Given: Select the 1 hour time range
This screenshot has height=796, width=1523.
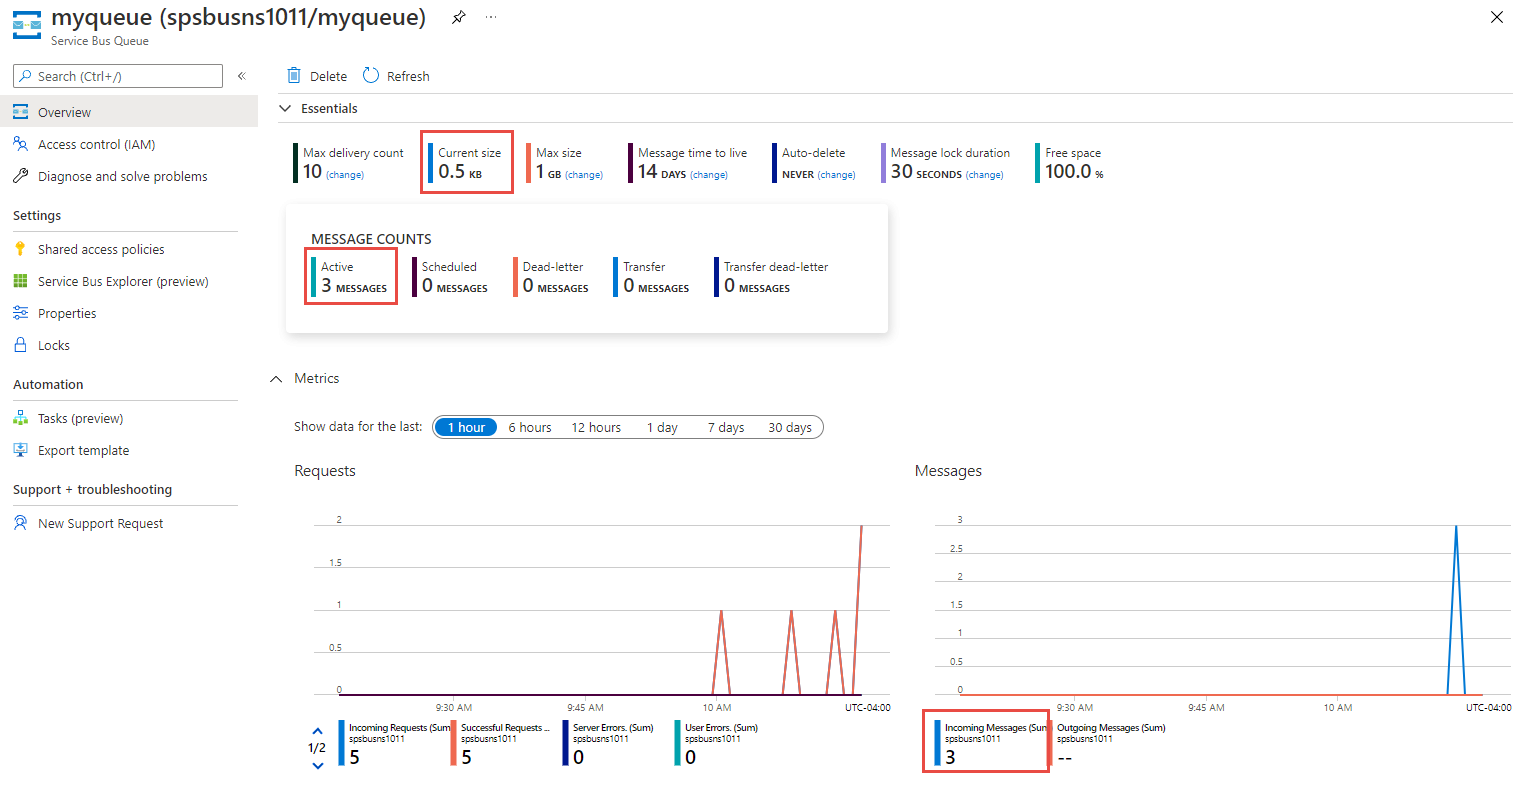Looking at the screenshot, I should (466, 427).
